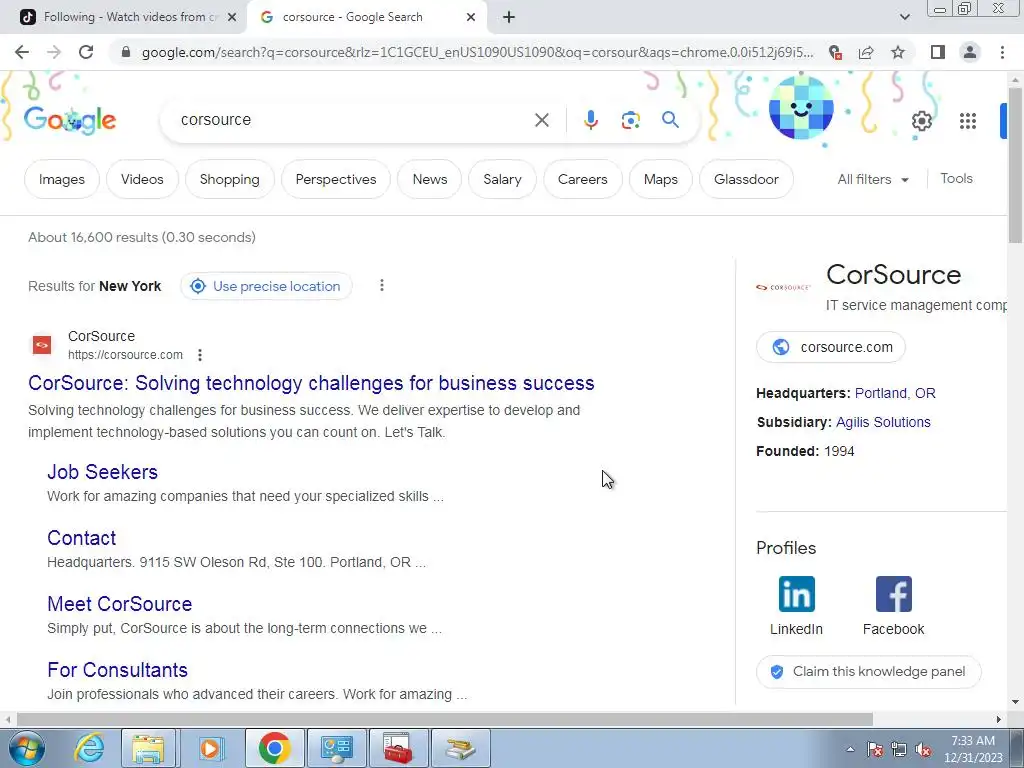Expand the All filters dropdown
The height and width of the screenshot is (768, 1024).
click(872, 179)
